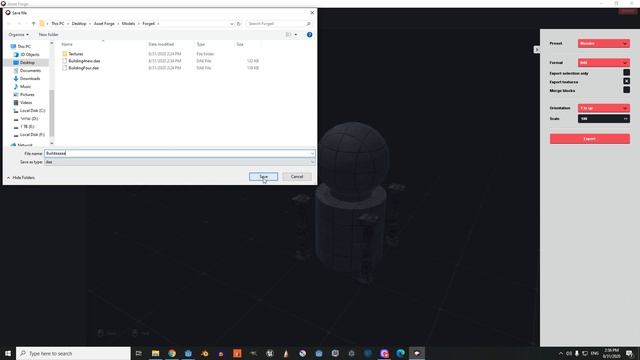Screen dimensions: 640x360
Task: Click Cancel in the Save file dialog
Action: pyautogui.click(x=297, y=177)
